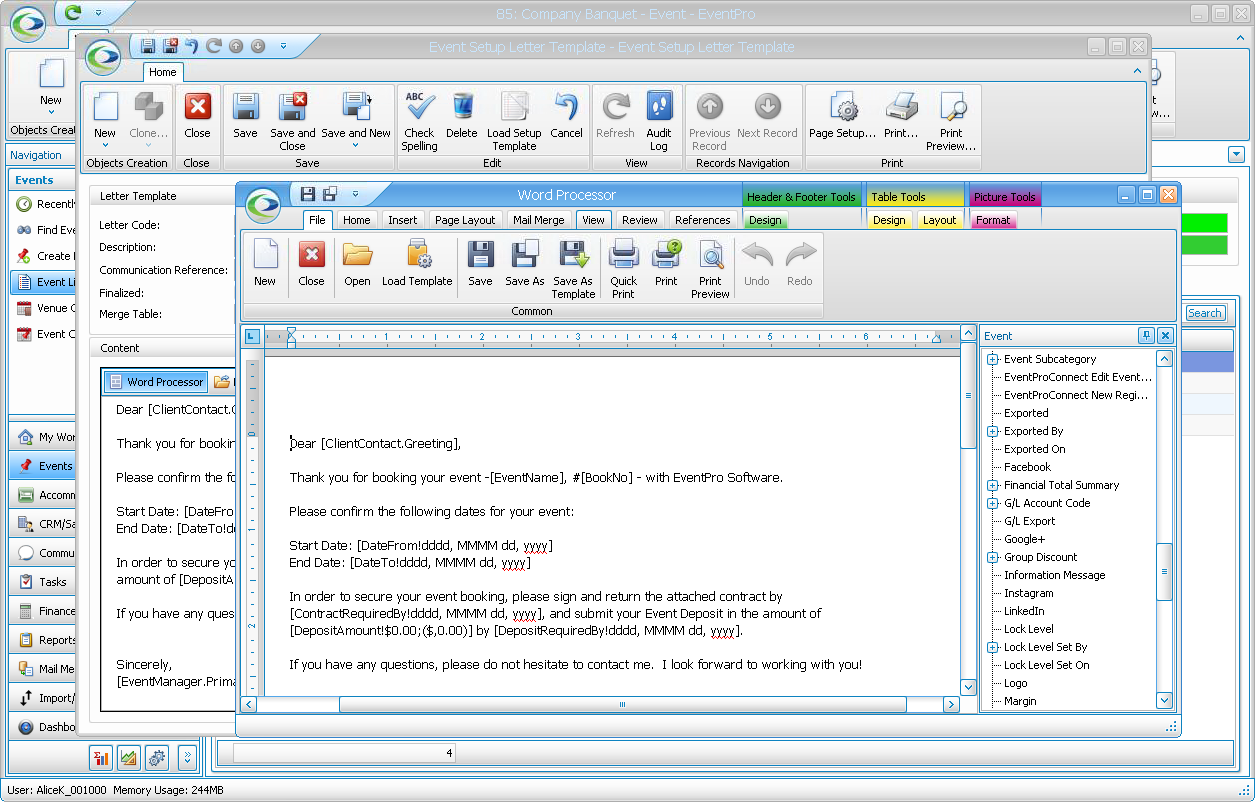Open the New dropdown in Letter Template ribbon
1255x802 pixels.
click(x=105, y=146)
